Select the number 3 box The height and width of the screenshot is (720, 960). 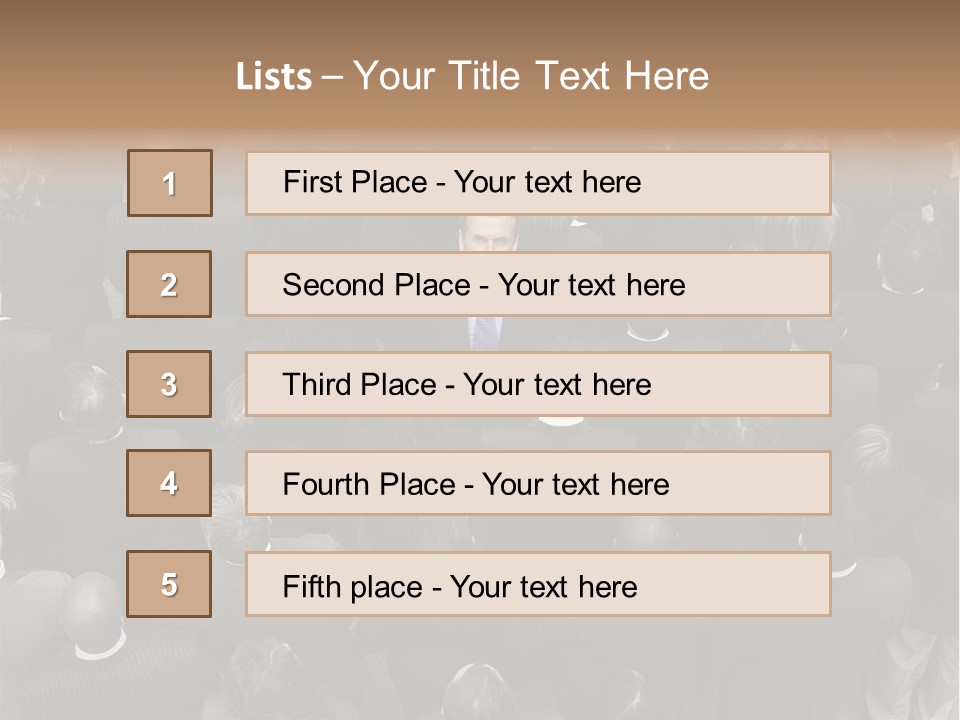coord(169,384)
